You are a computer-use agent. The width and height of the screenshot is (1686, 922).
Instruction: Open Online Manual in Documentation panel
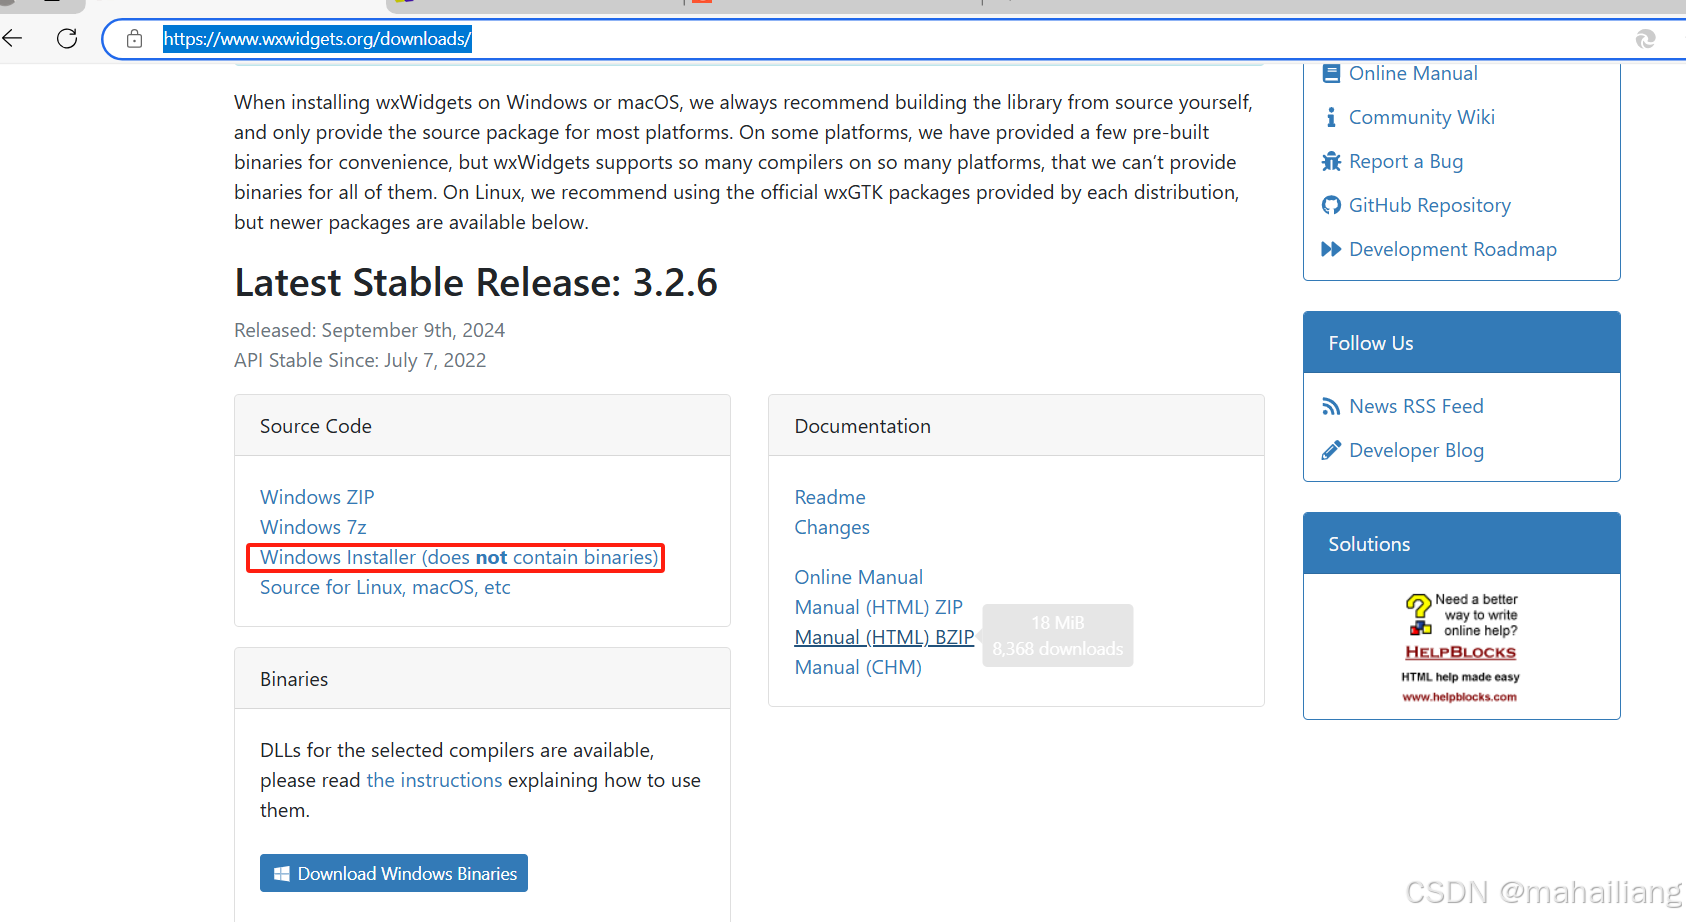[x=858, y=577]
